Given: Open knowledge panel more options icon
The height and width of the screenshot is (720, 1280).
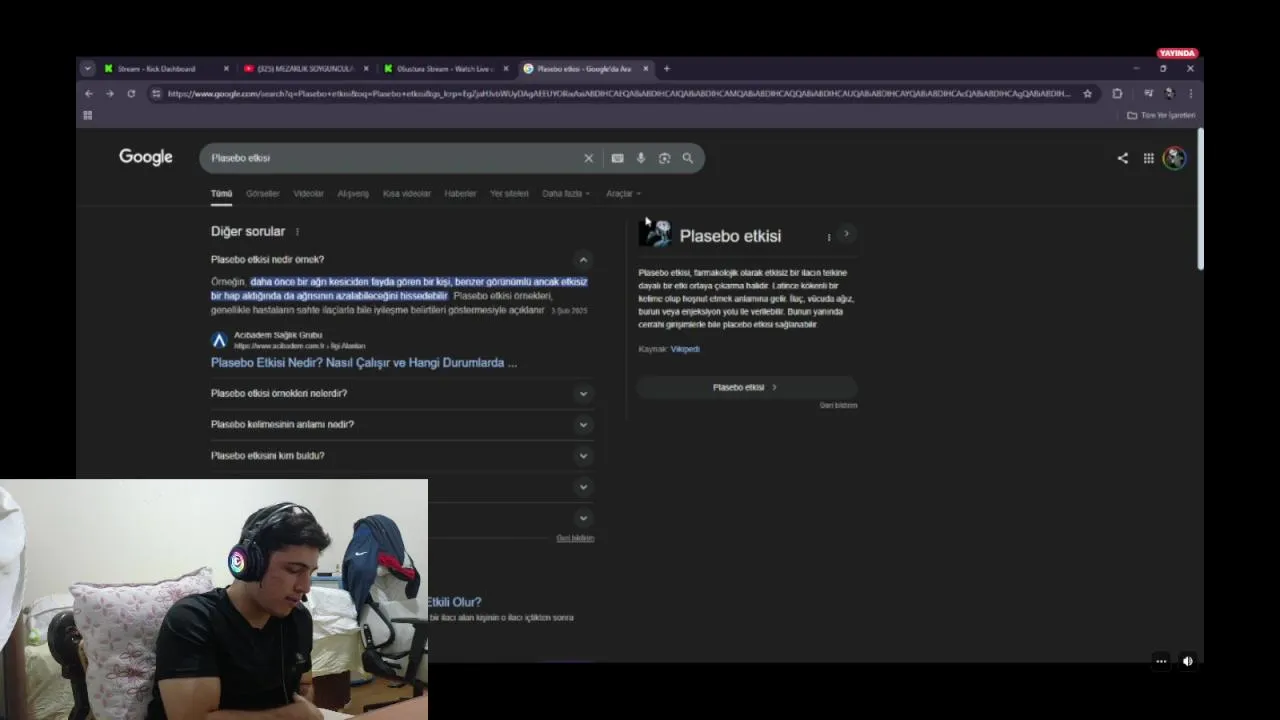Looking at the screenshot, I should point(828,237).
